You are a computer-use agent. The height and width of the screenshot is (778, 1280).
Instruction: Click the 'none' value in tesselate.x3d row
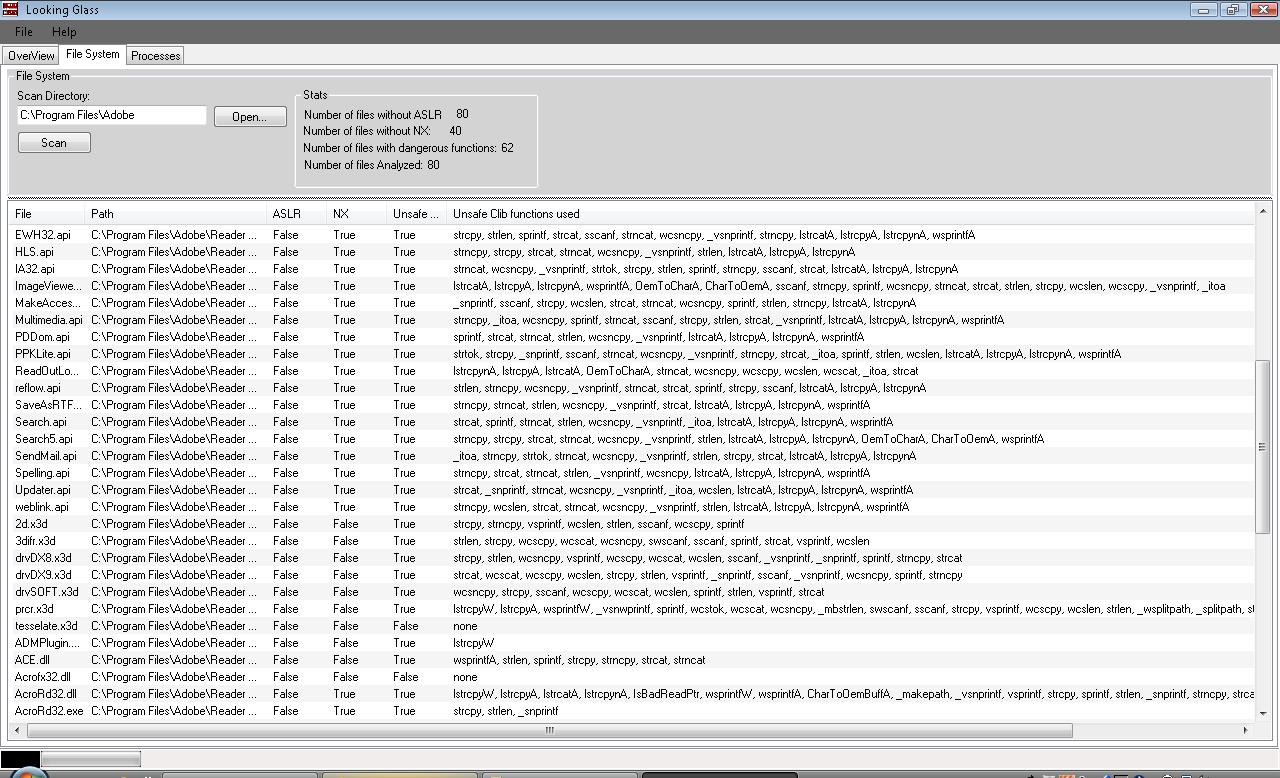tap(465, 626)
